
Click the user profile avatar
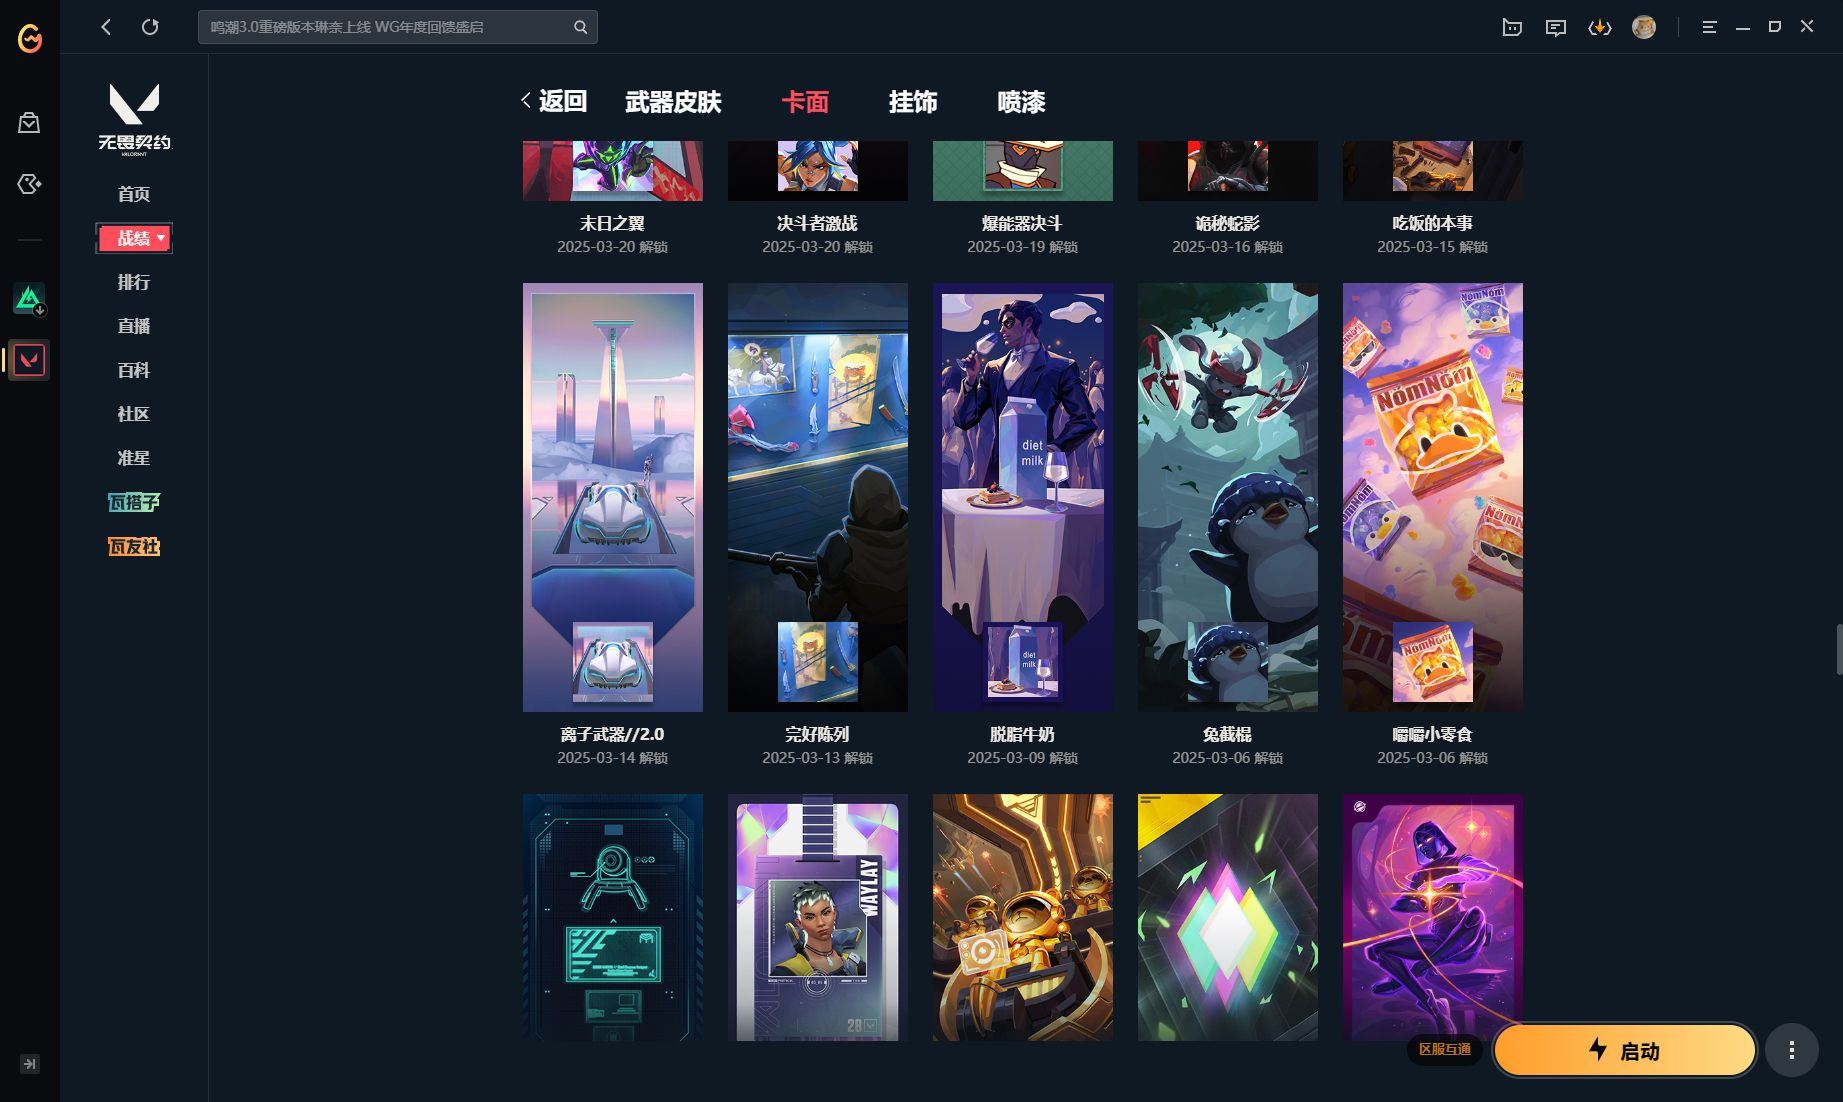[x=1643, y=27]
